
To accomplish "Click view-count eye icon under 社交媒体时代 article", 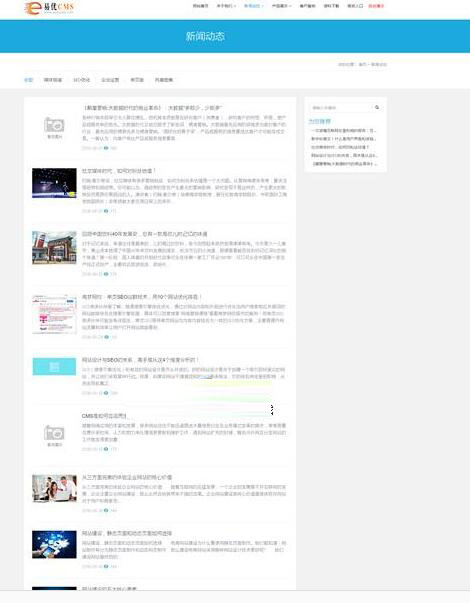I will (x=106, y=211).
